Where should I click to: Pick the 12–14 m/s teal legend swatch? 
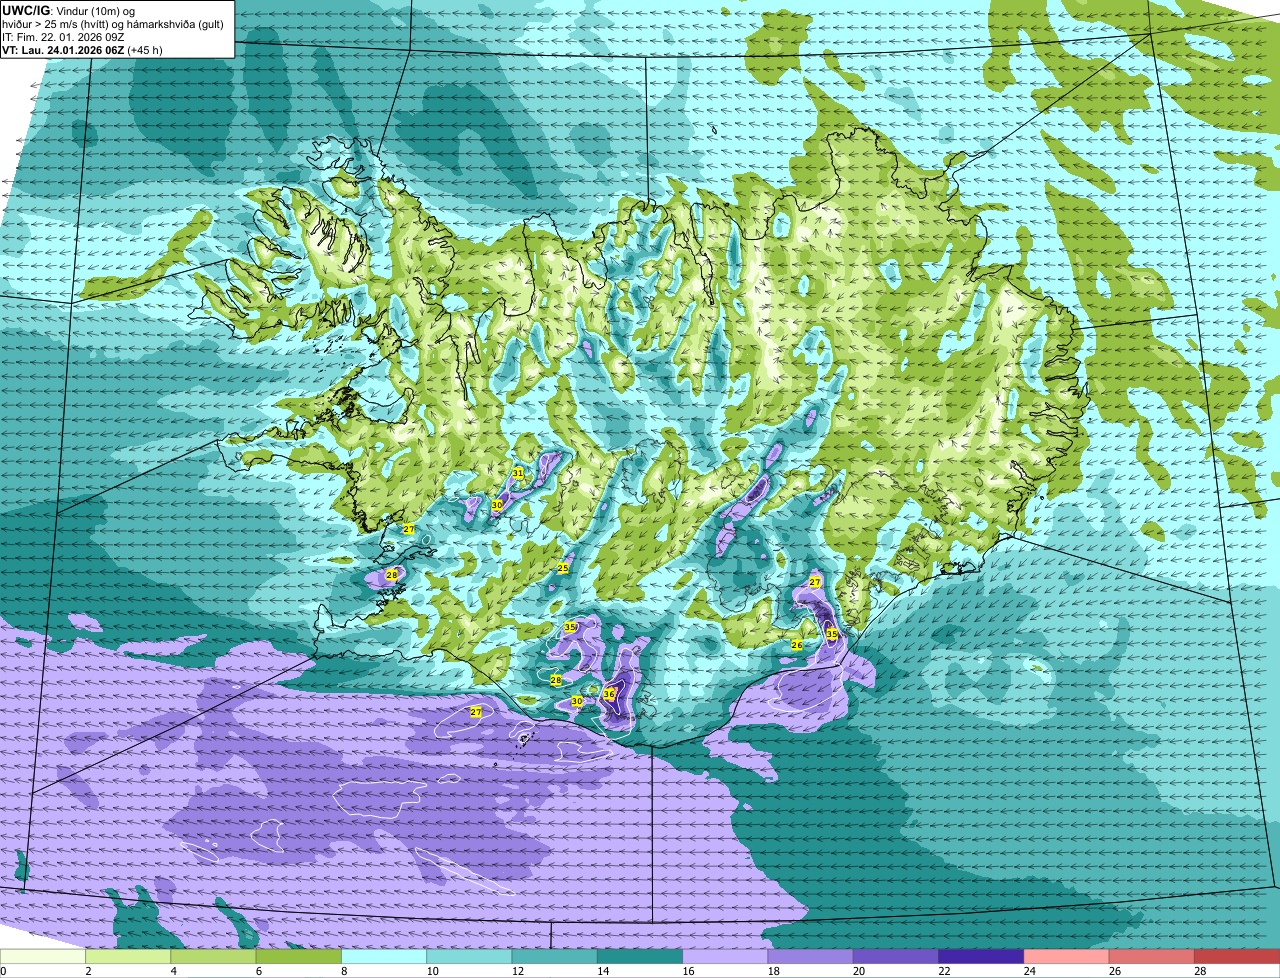555,956
